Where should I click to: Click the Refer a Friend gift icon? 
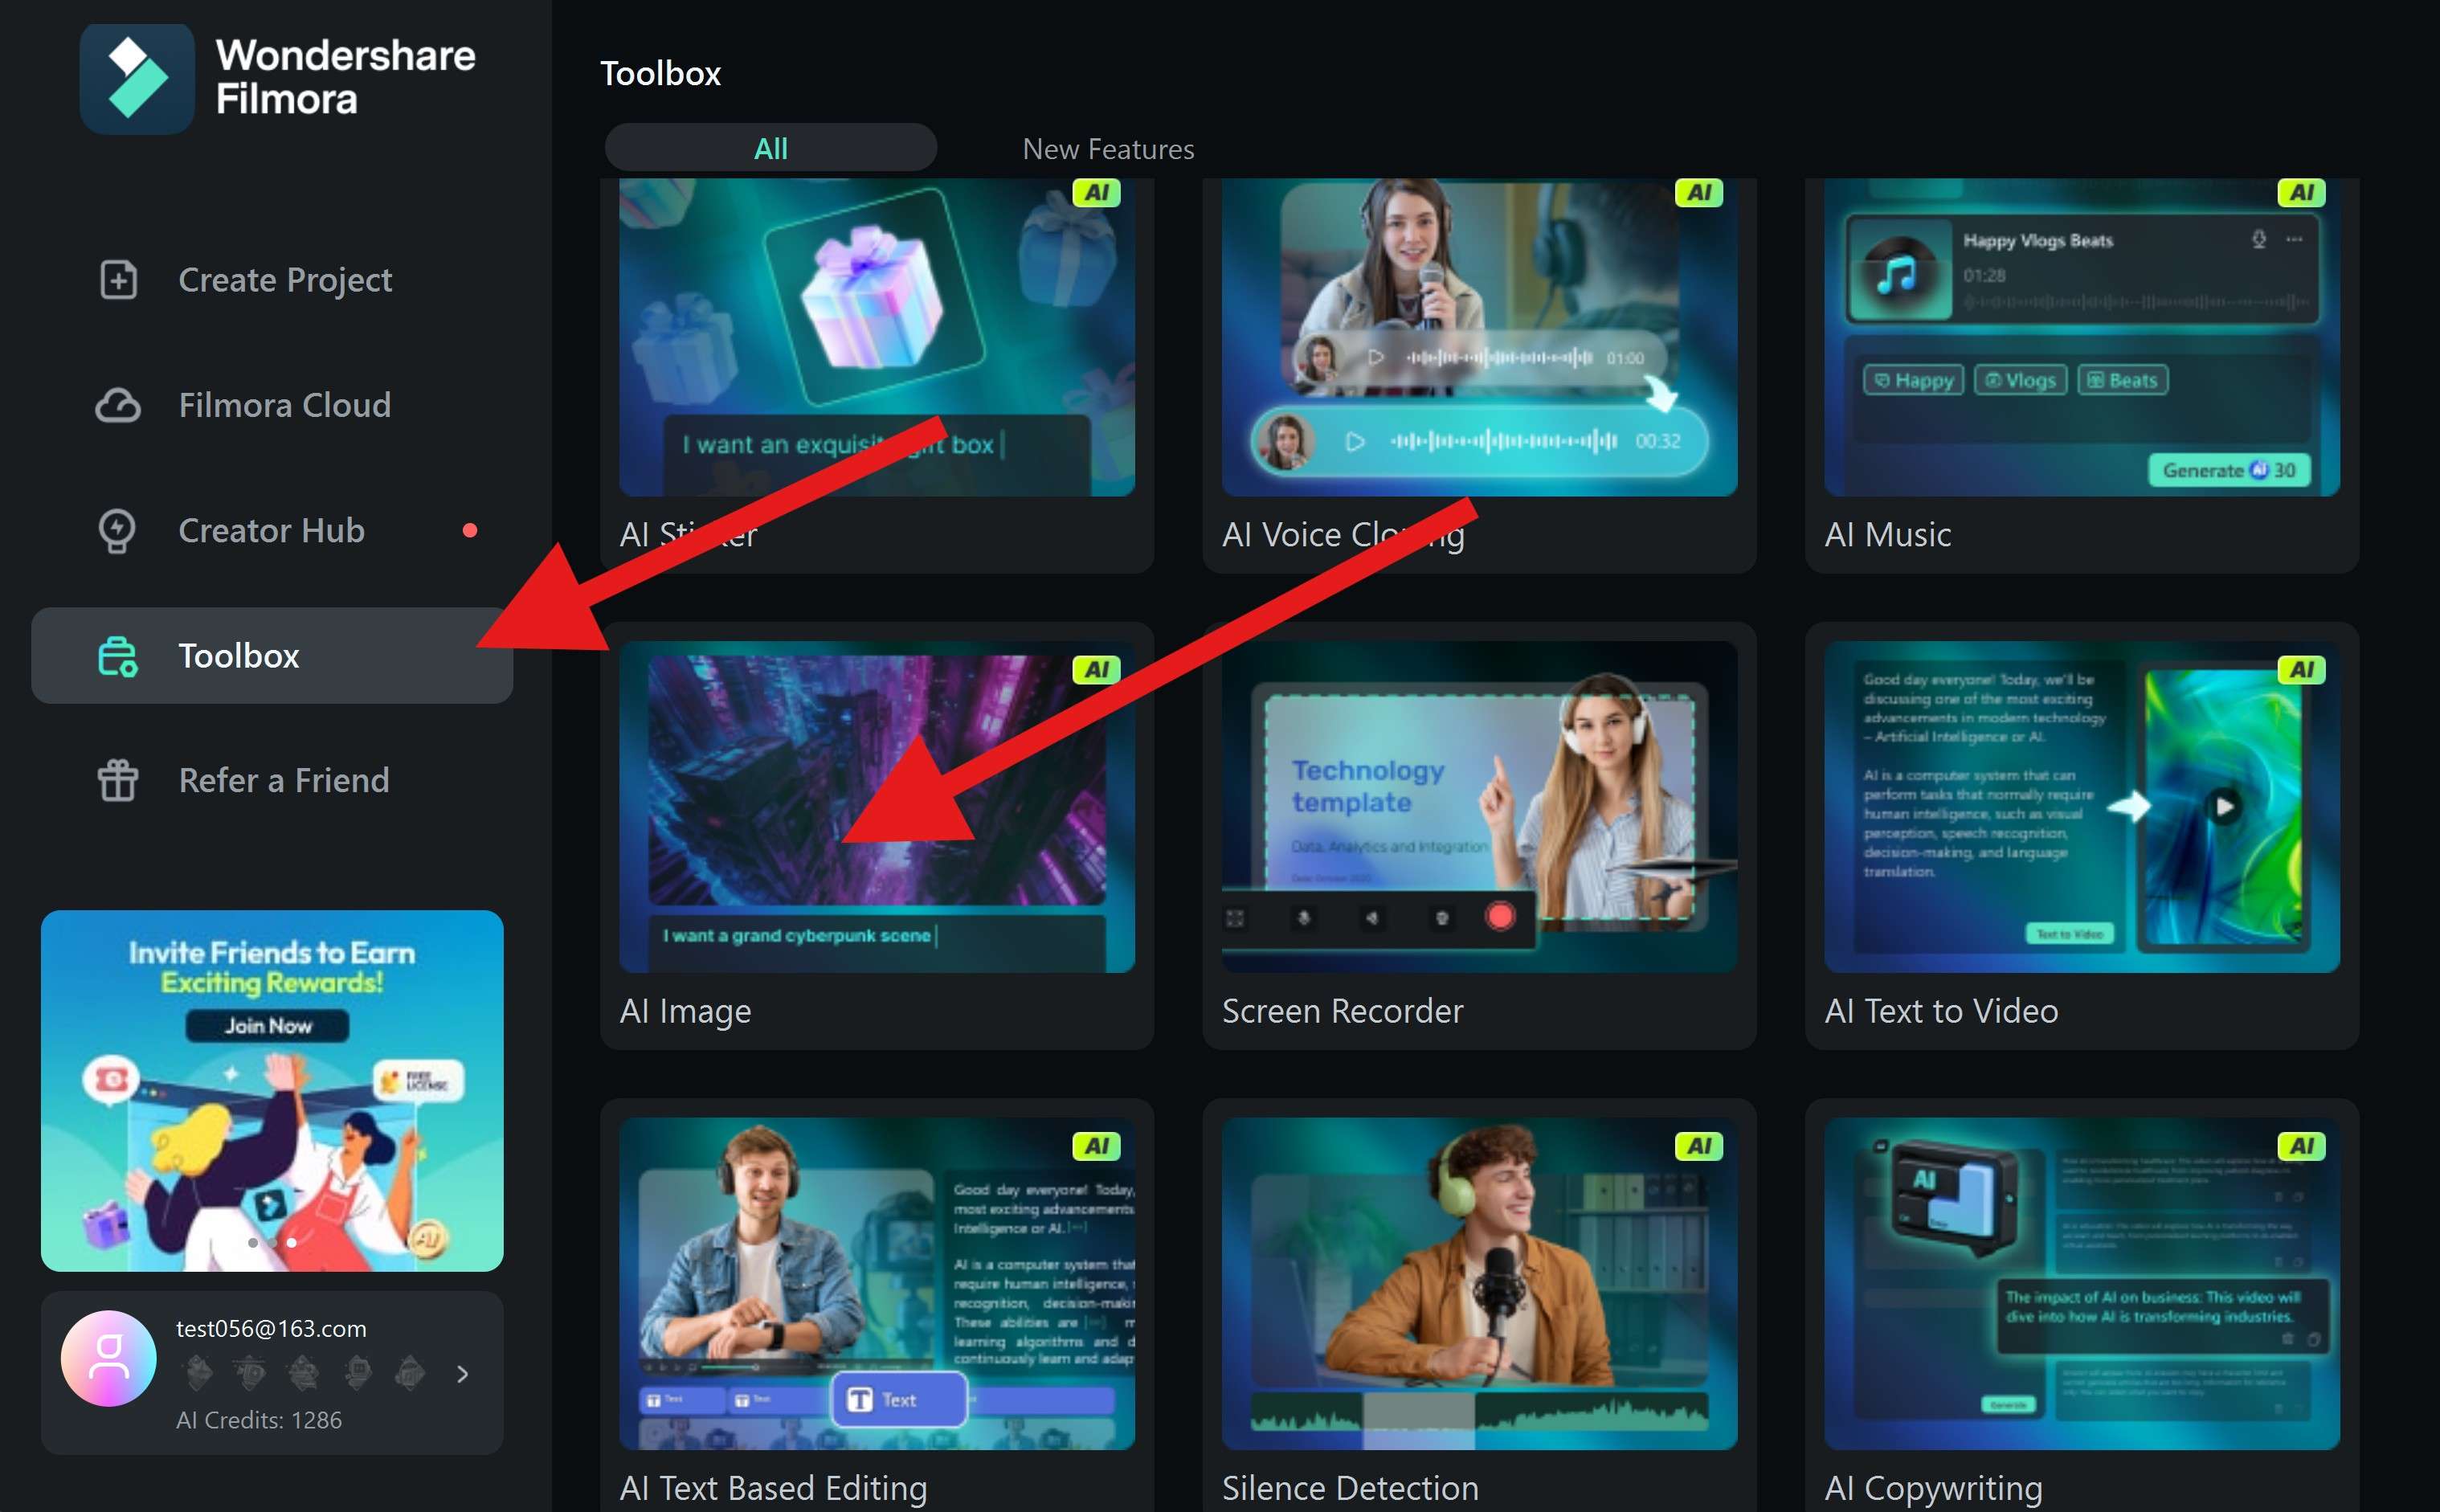tap(117, 780)
